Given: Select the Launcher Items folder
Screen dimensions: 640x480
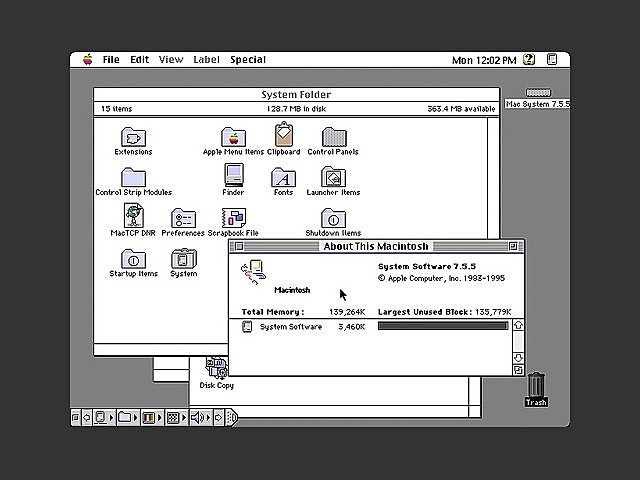Looking at the screenshot, I should (x=333, y=176).
